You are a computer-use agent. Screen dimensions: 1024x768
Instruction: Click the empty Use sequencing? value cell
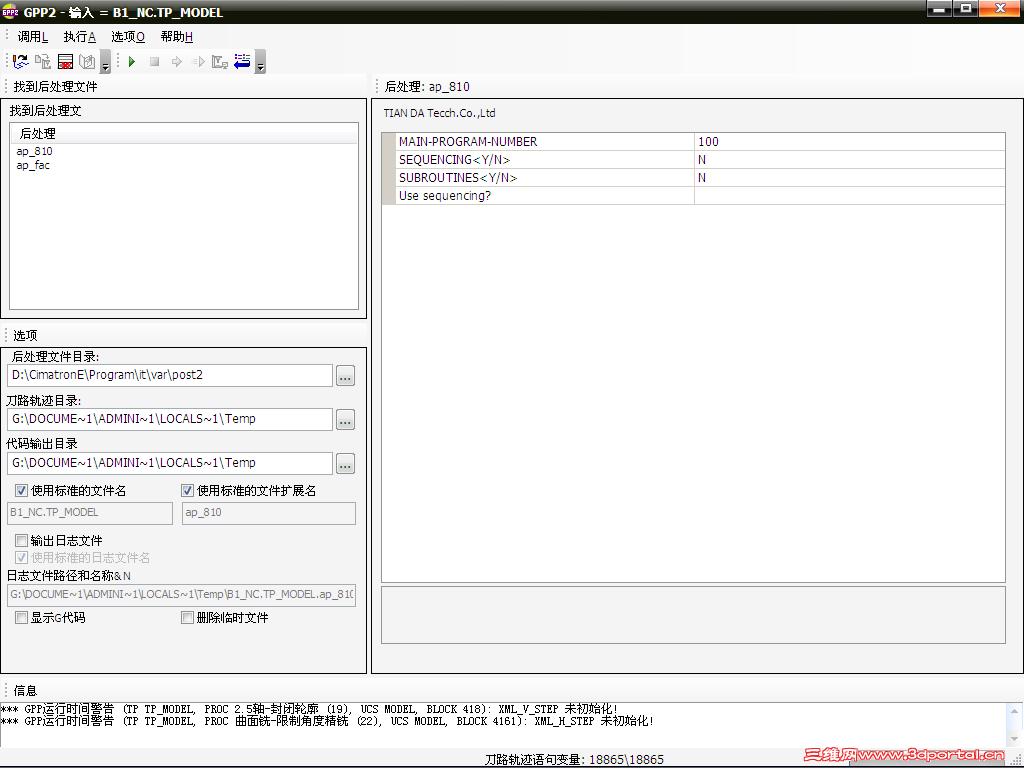[x=849, y=196]
